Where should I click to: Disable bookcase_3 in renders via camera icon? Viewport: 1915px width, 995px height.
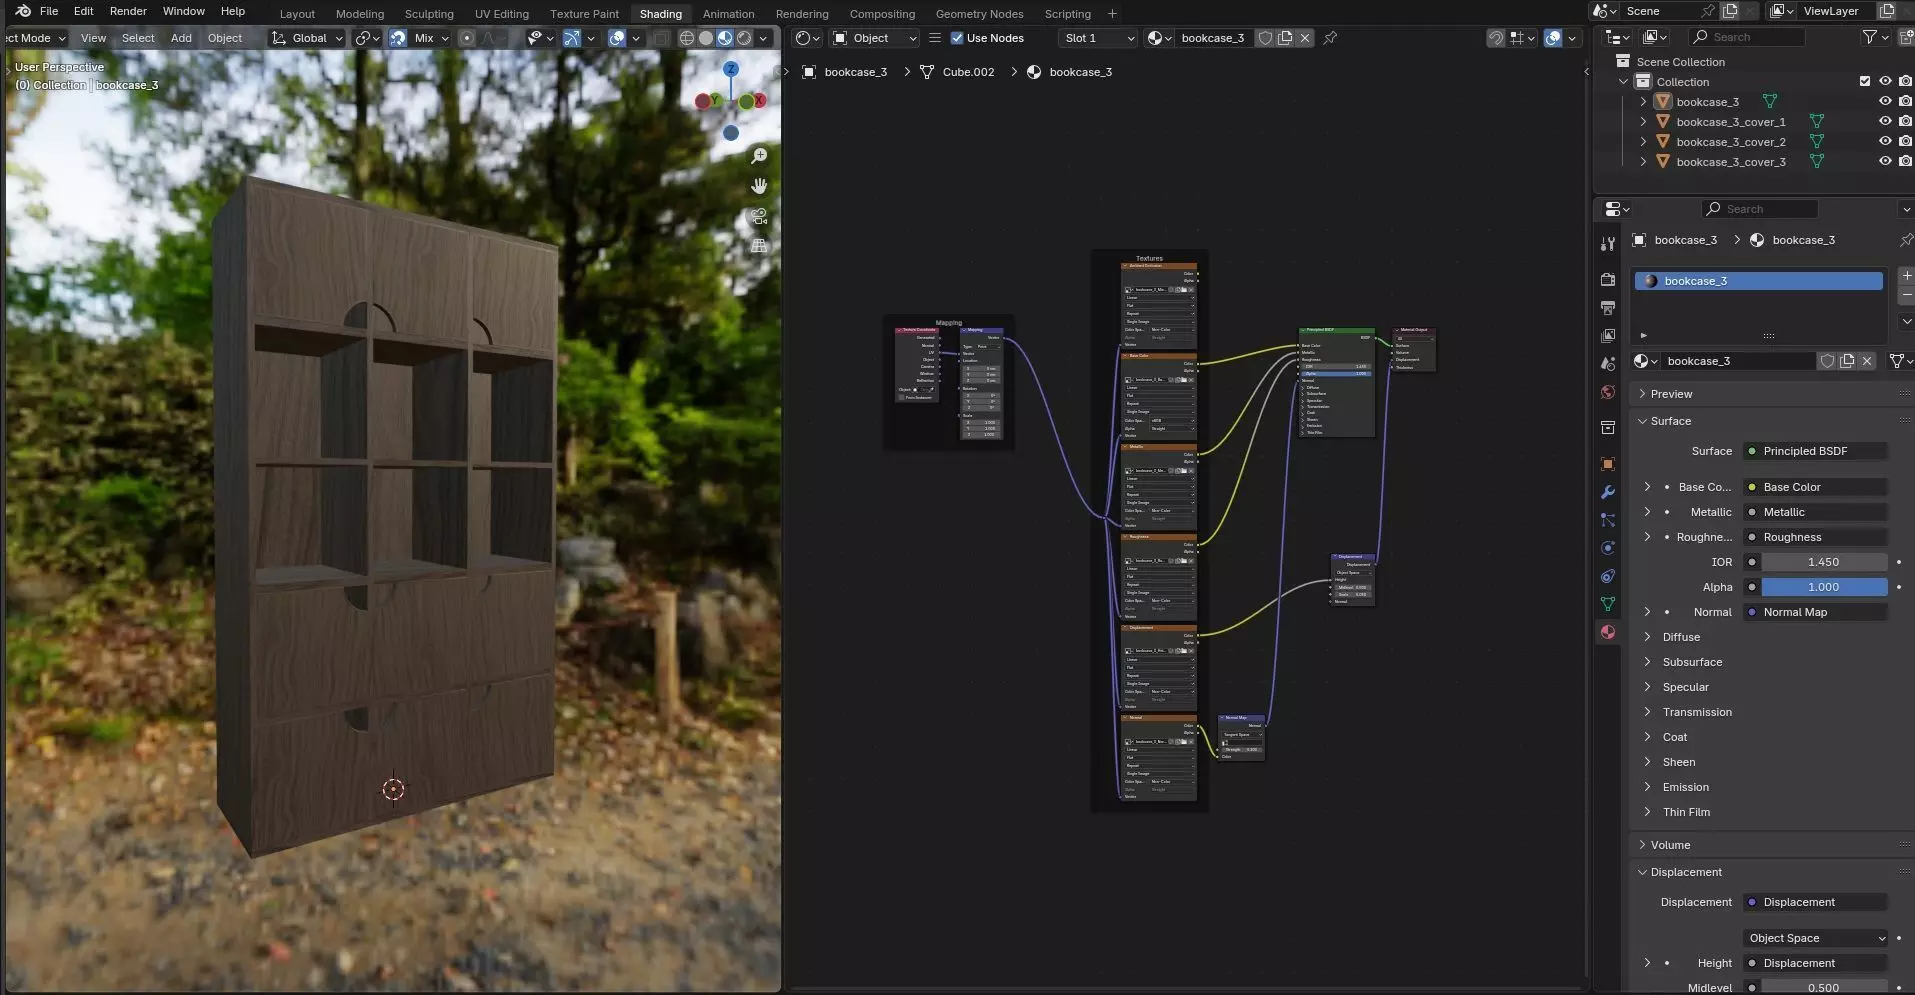(x=1906, y=101)
